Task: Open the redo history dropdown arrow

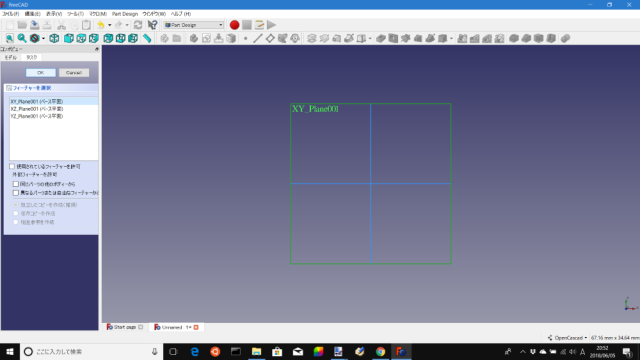Action: (x=127, y=25)
